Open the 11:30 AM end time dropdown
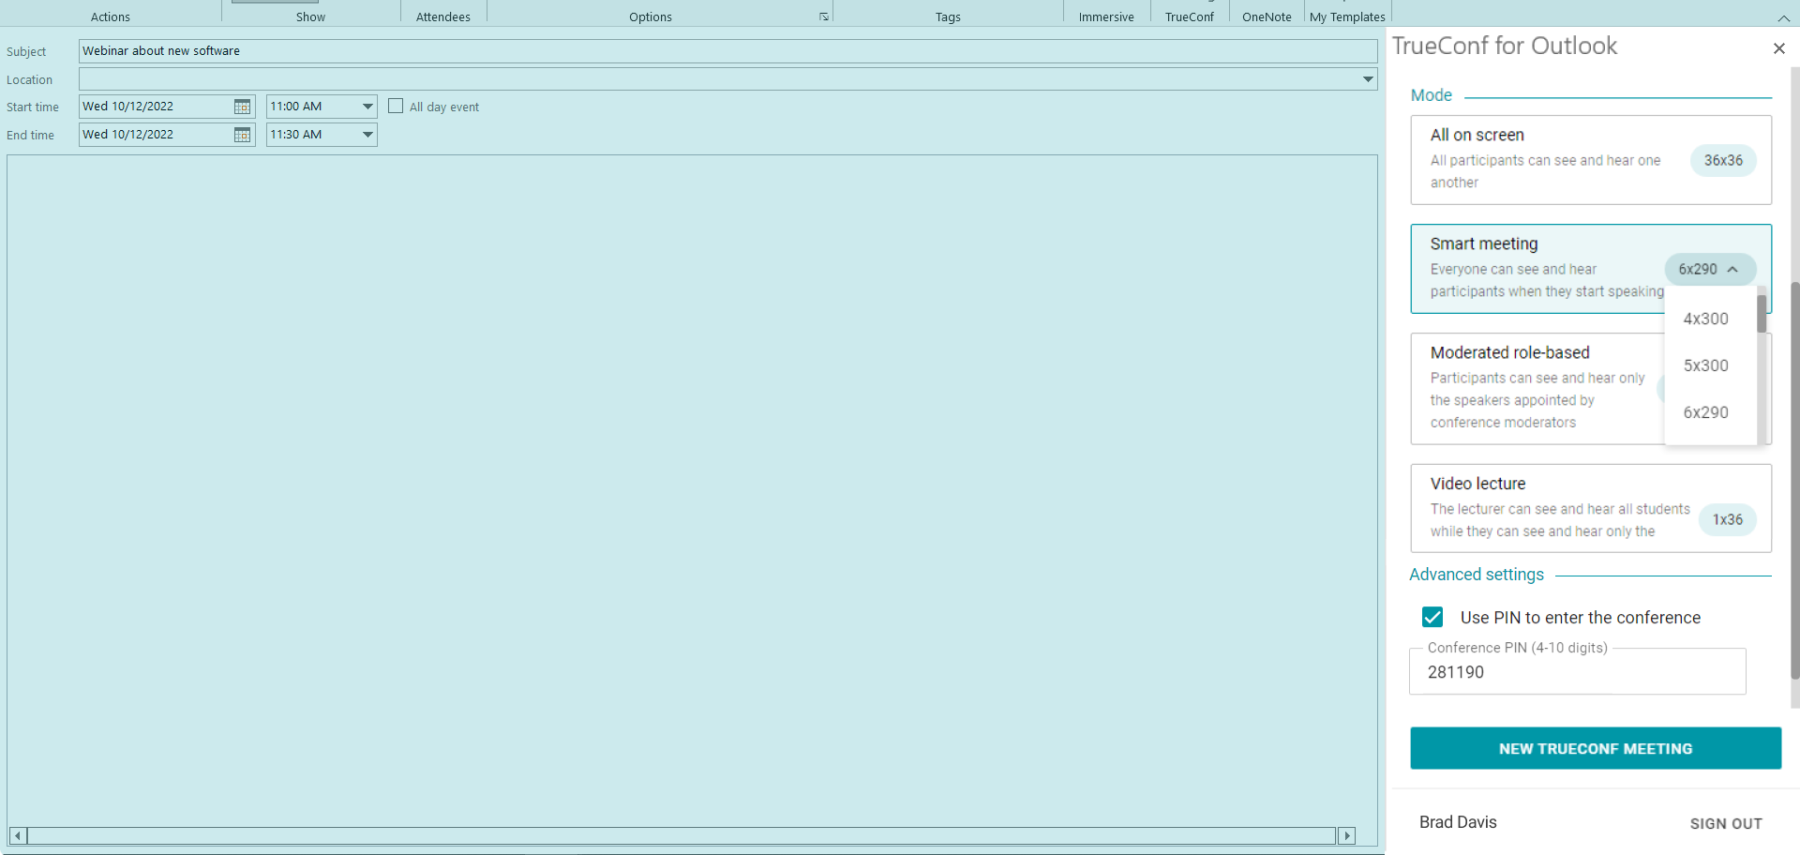 coord(368,134)
